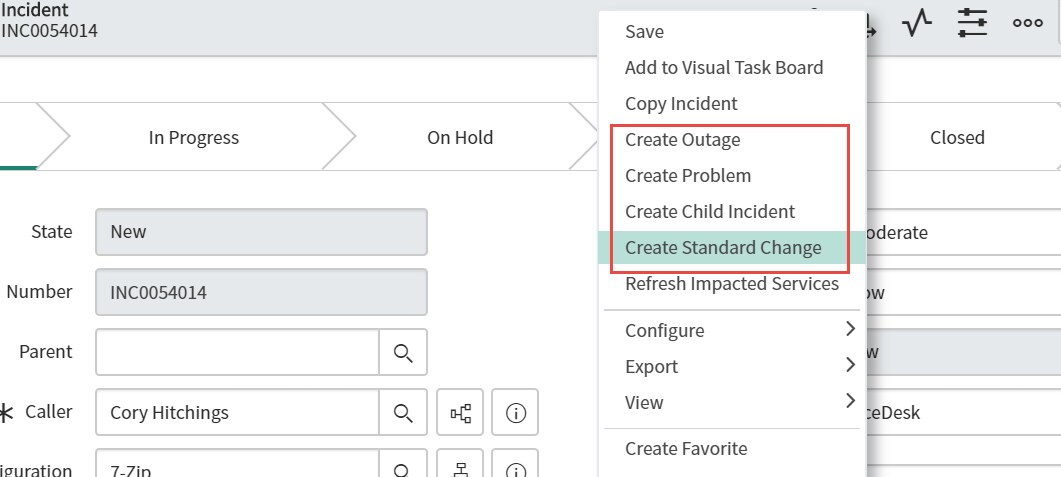
Task: Open the activity stream pulse icon
Action: 917,23
